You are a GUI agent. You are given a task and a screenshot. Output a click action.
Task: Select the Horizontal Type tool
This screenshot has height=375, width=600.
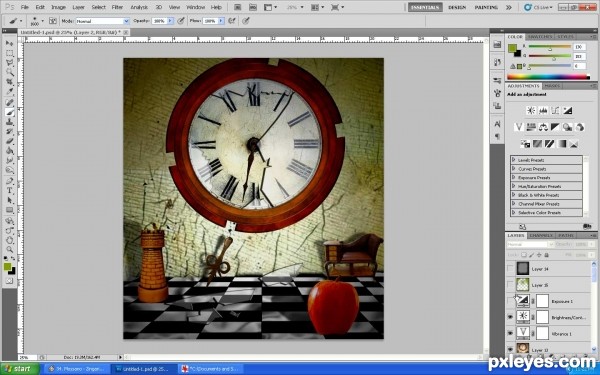[9, 191]
